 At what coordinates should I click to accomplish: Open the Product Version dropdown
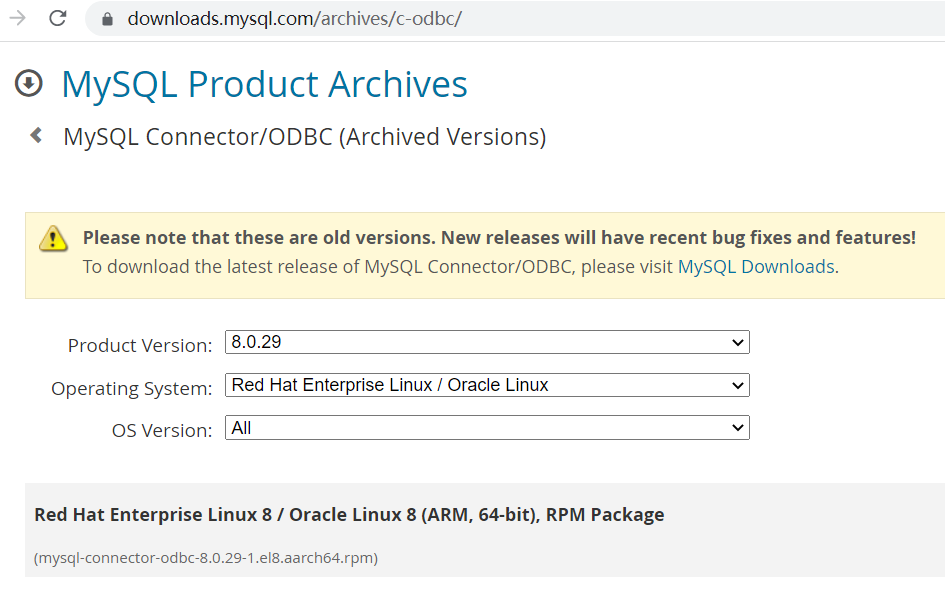487,342
